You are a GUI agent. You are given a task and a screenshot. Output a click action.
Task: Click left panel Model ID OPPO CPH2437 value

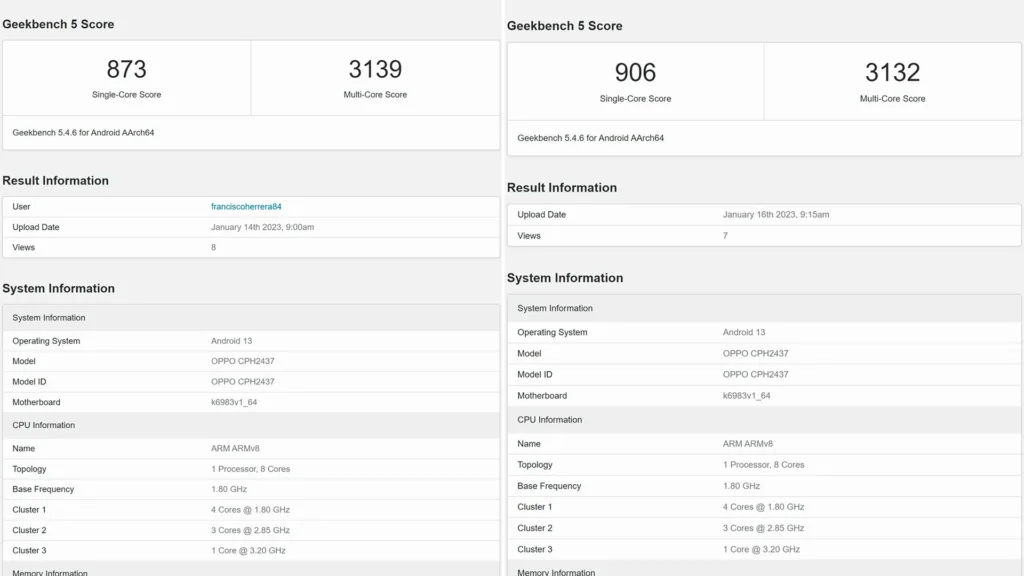(x=242, y=381)
